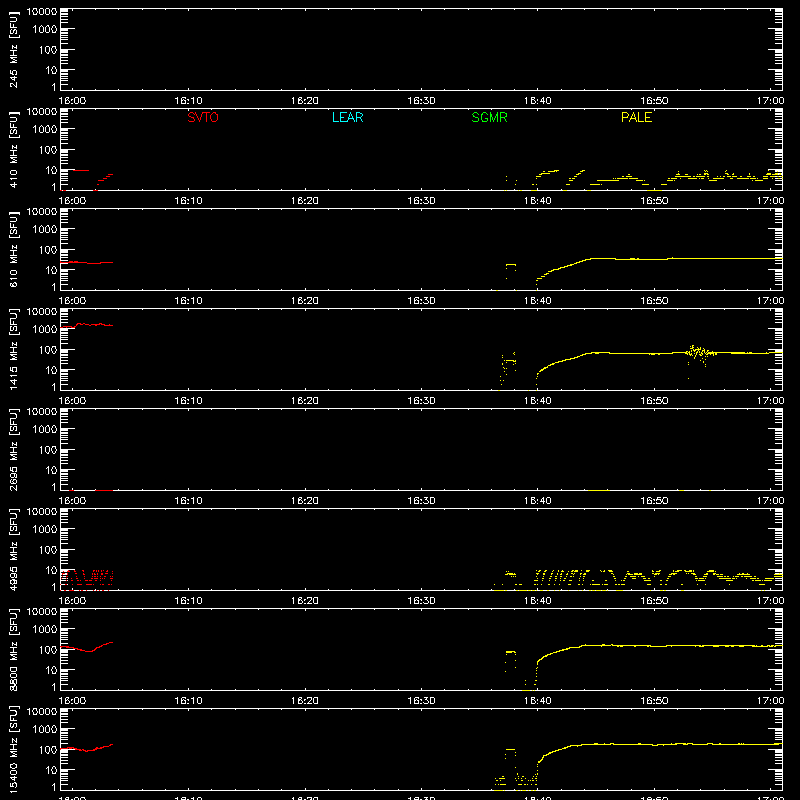The width and height of the screenshot is (800, 800).
Task: Select the 8800 MHz [SFU] axis title
Action: tap(13, 650)
